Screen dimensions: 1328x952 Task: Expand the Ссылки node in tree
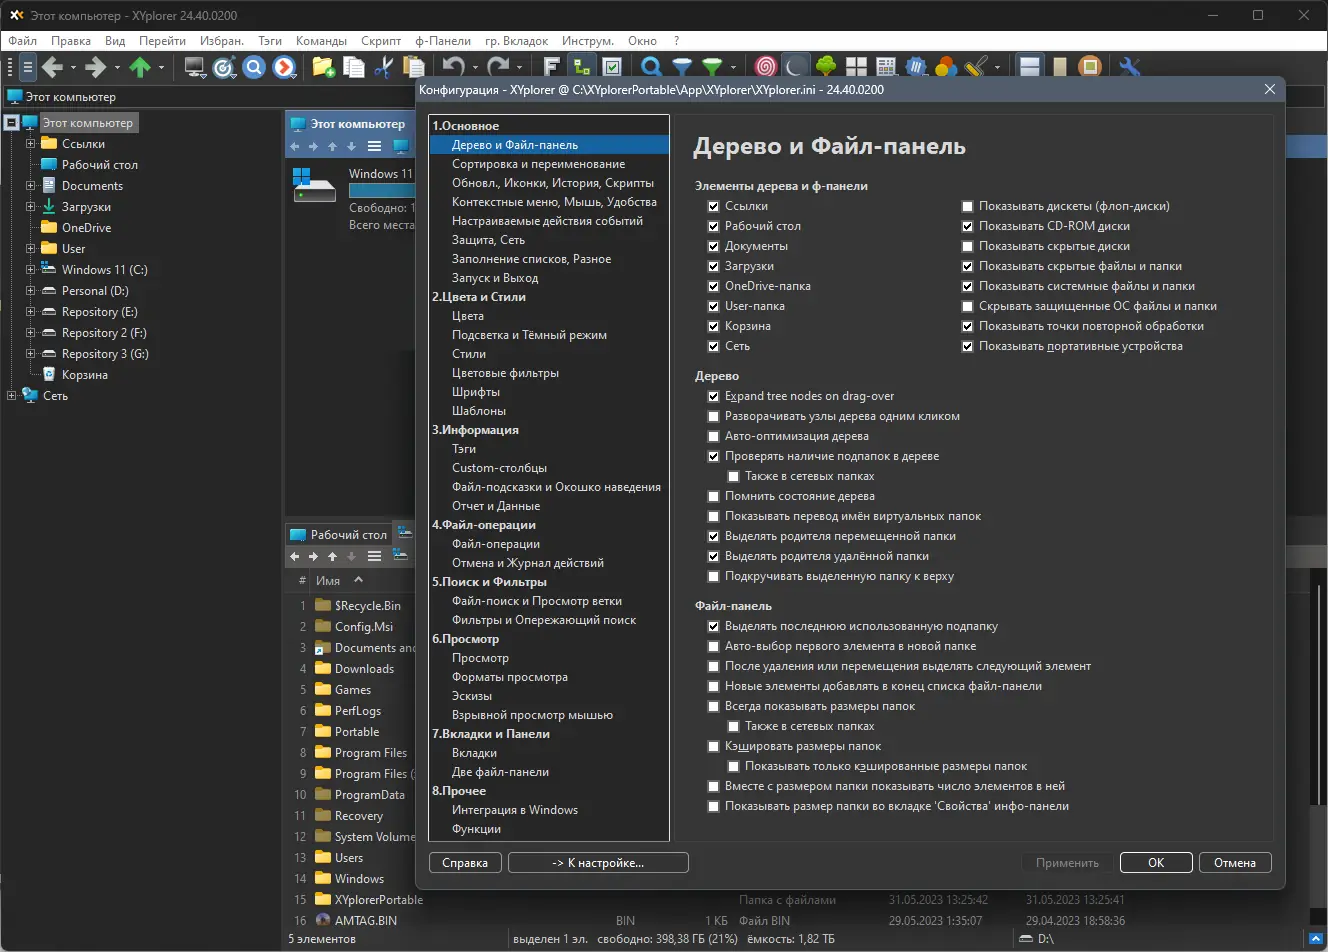point(30,144)
